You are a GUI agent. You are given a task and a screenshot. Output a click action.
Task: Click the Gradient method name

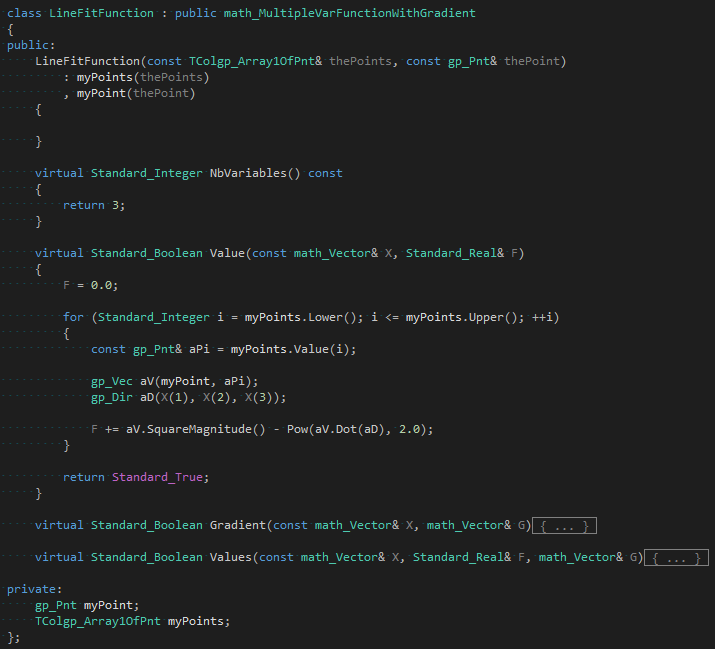pyautogui.click(x=238, y=525)
